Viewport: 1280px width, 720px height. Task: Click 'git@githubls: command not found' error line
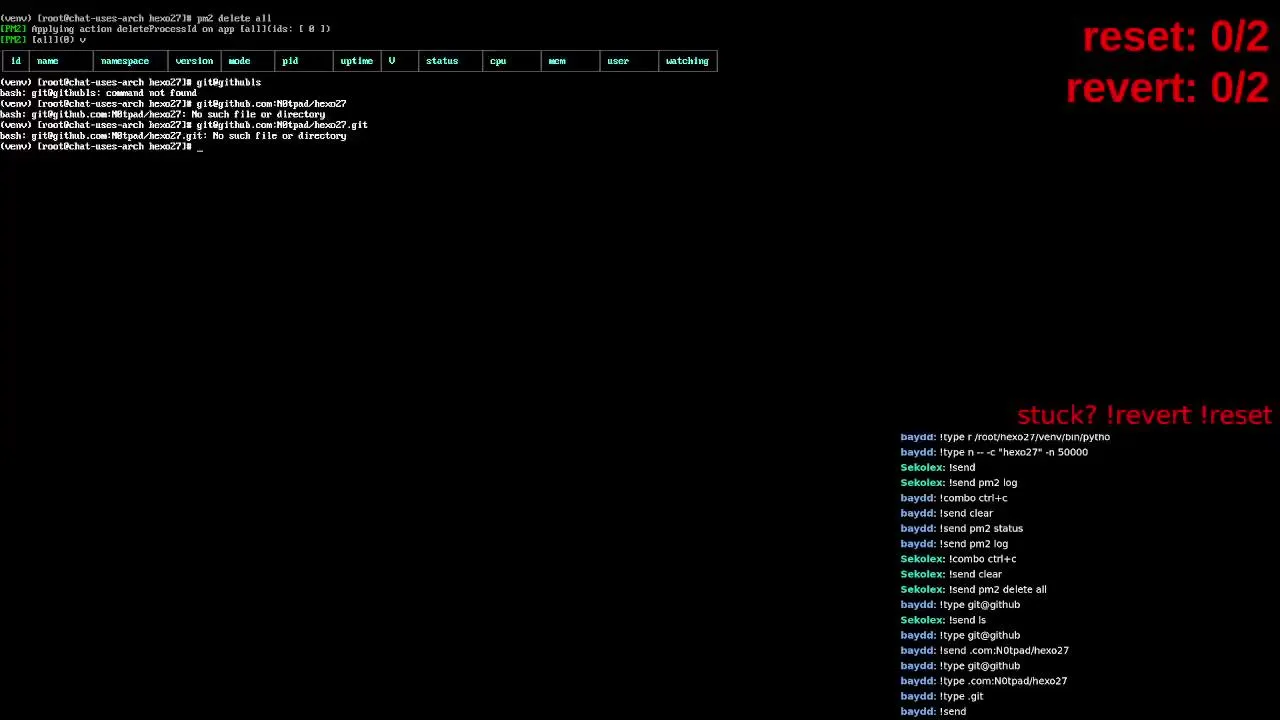pos(99,93)
